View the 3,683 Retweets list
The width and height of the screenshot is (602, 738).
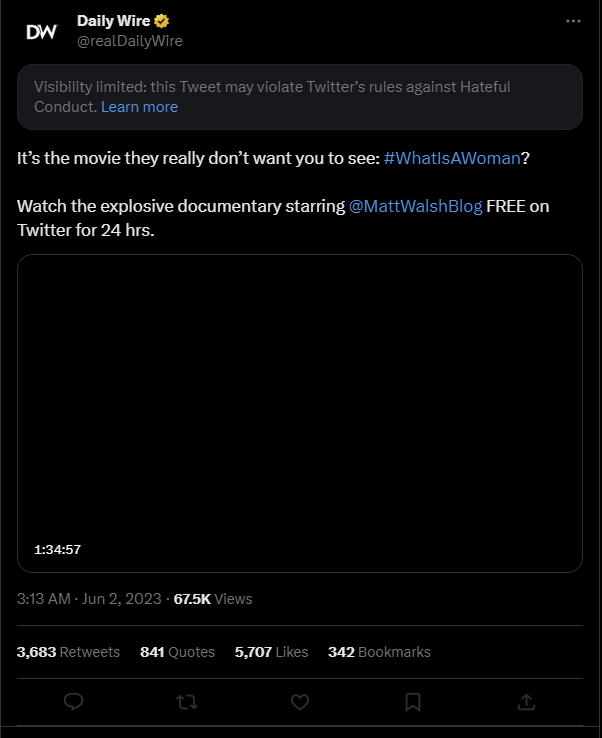pyautogui.click(x=68, y=652)
